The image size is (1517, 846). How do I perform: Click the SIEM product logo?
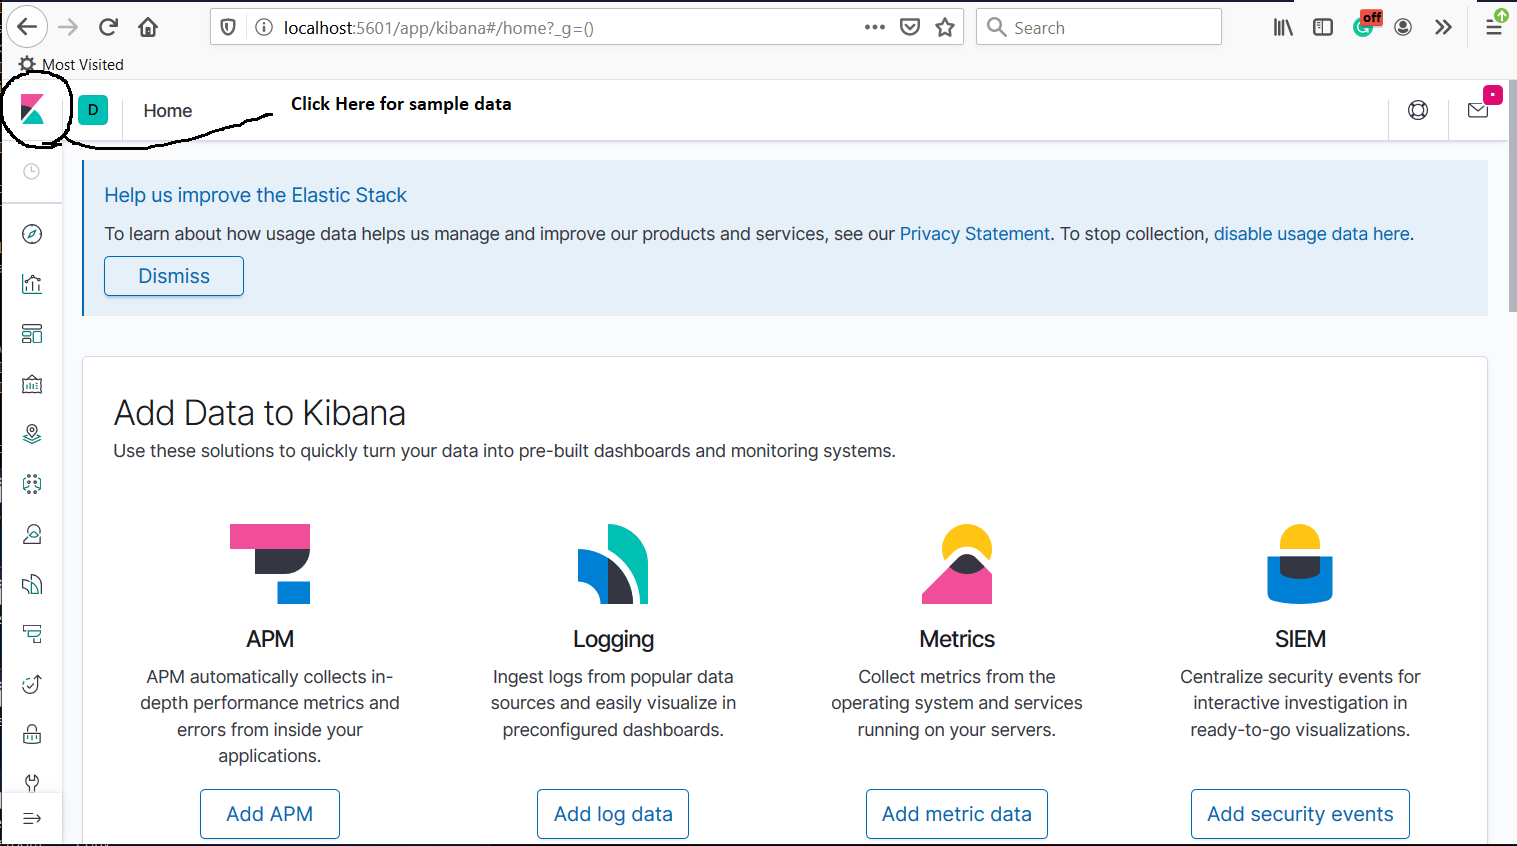click(1300, 564)
